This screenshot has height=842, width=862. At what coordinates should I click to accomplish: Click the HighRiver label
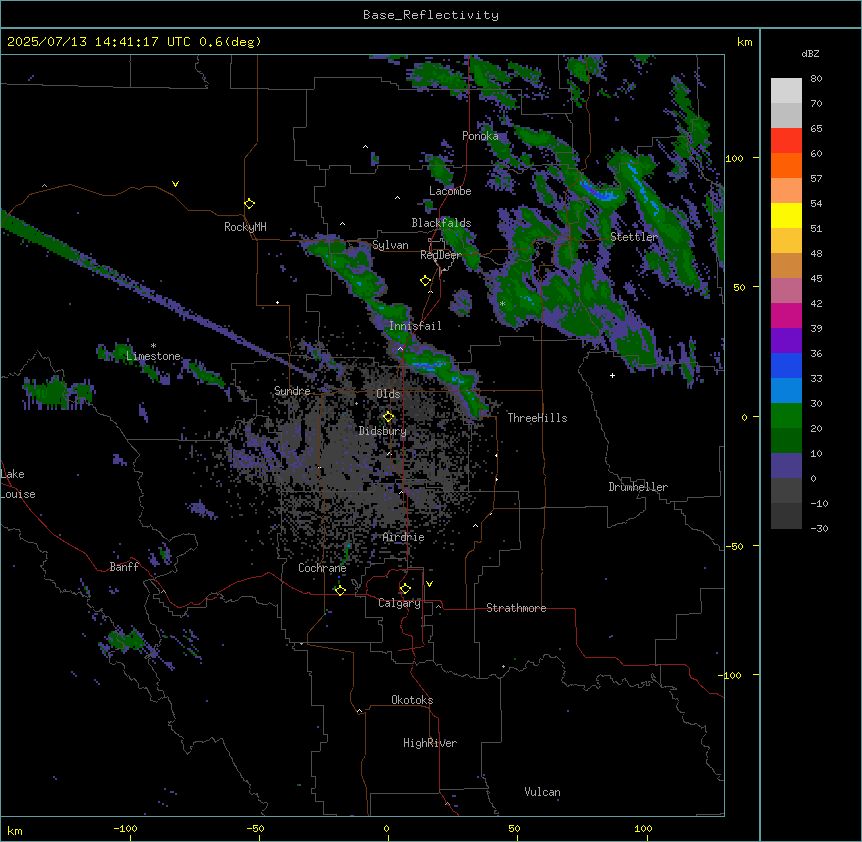(x=430, y=743)
